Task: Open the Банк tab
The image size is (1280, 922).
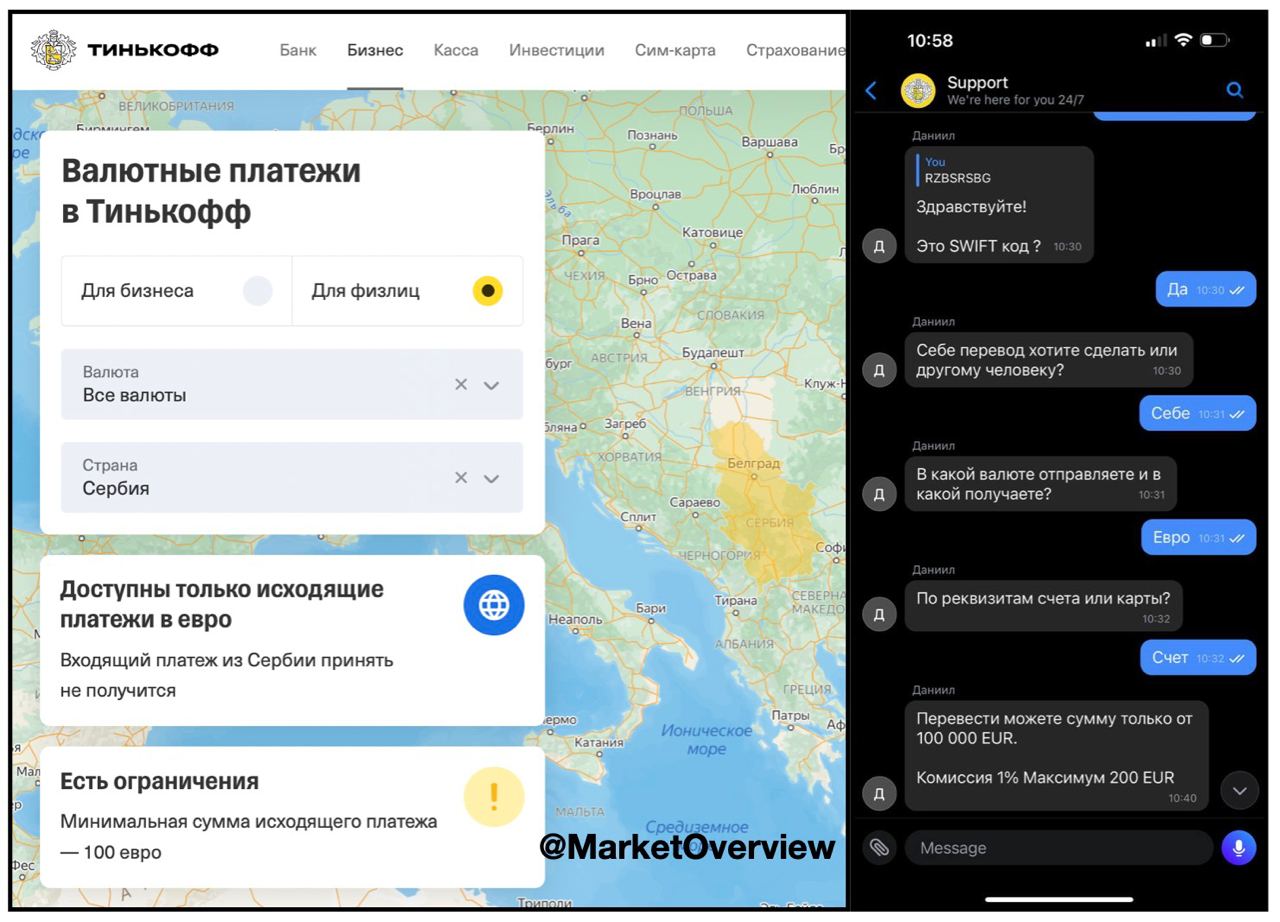Action: 298,50
